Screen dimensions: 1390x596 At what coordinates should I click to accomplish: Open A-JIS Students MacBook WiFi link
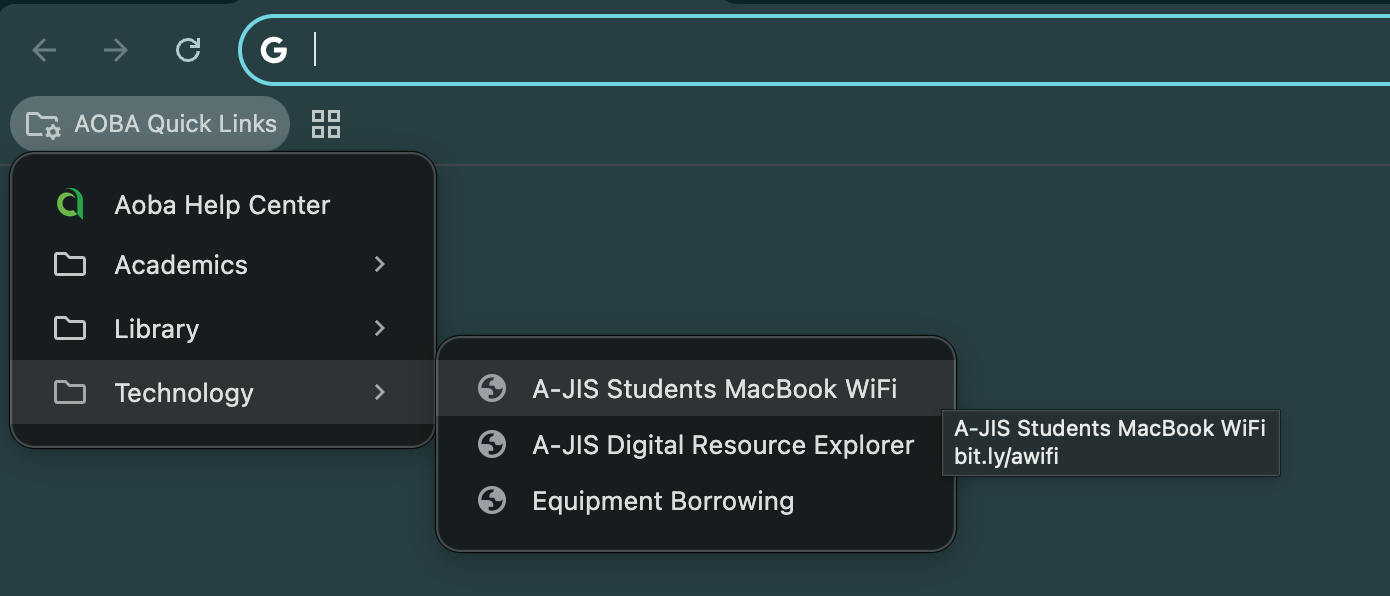pos(696,388)
